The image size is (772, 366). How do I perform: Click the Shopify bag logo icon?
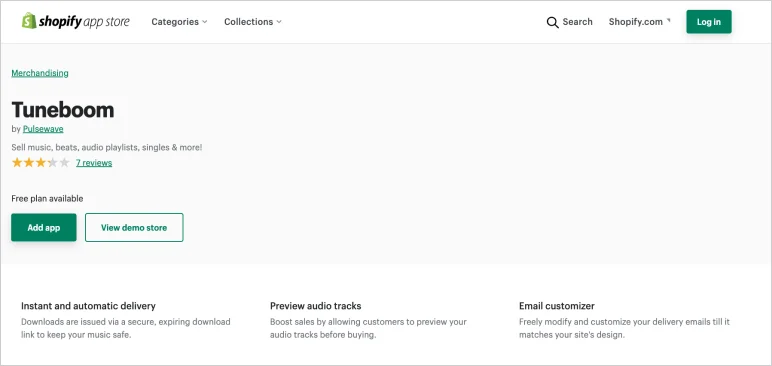pos(29,21)
